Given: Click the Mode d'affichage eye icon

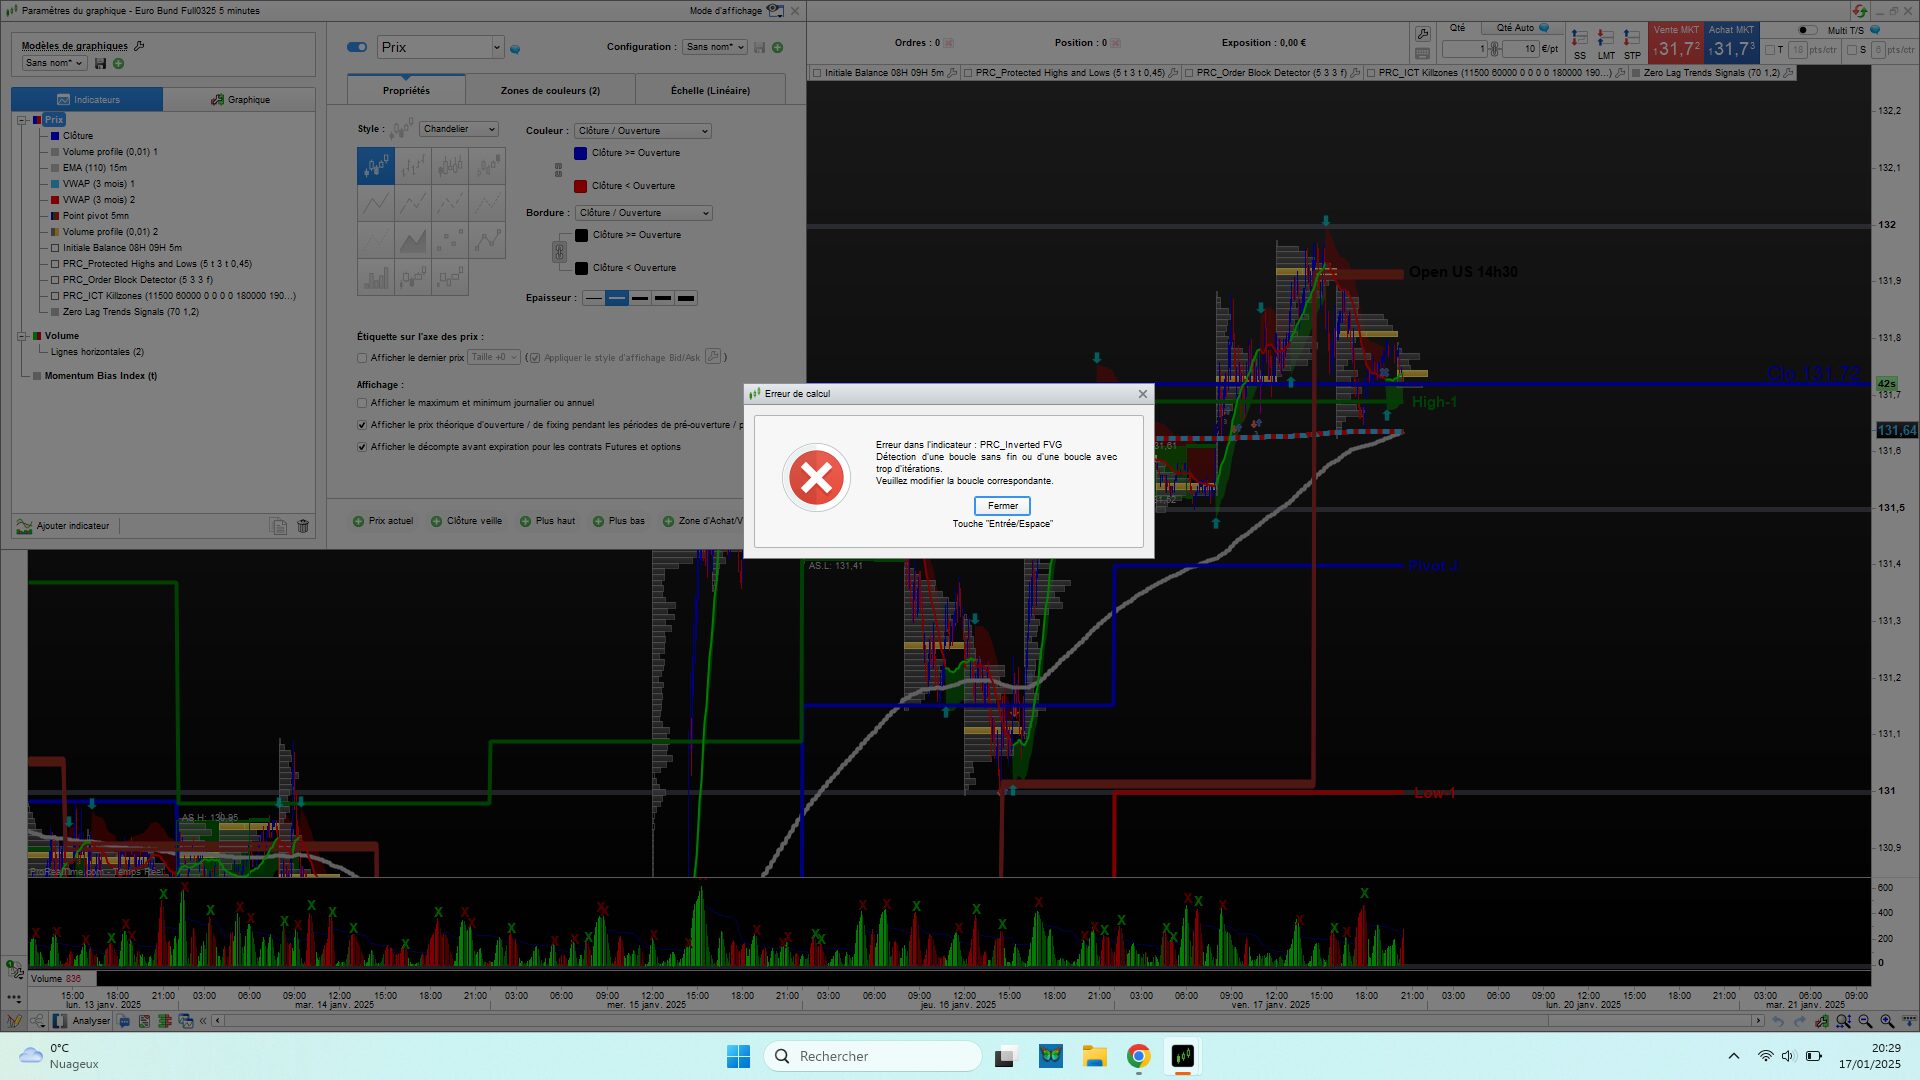Looking at the screenshot, I should (774, 11).
